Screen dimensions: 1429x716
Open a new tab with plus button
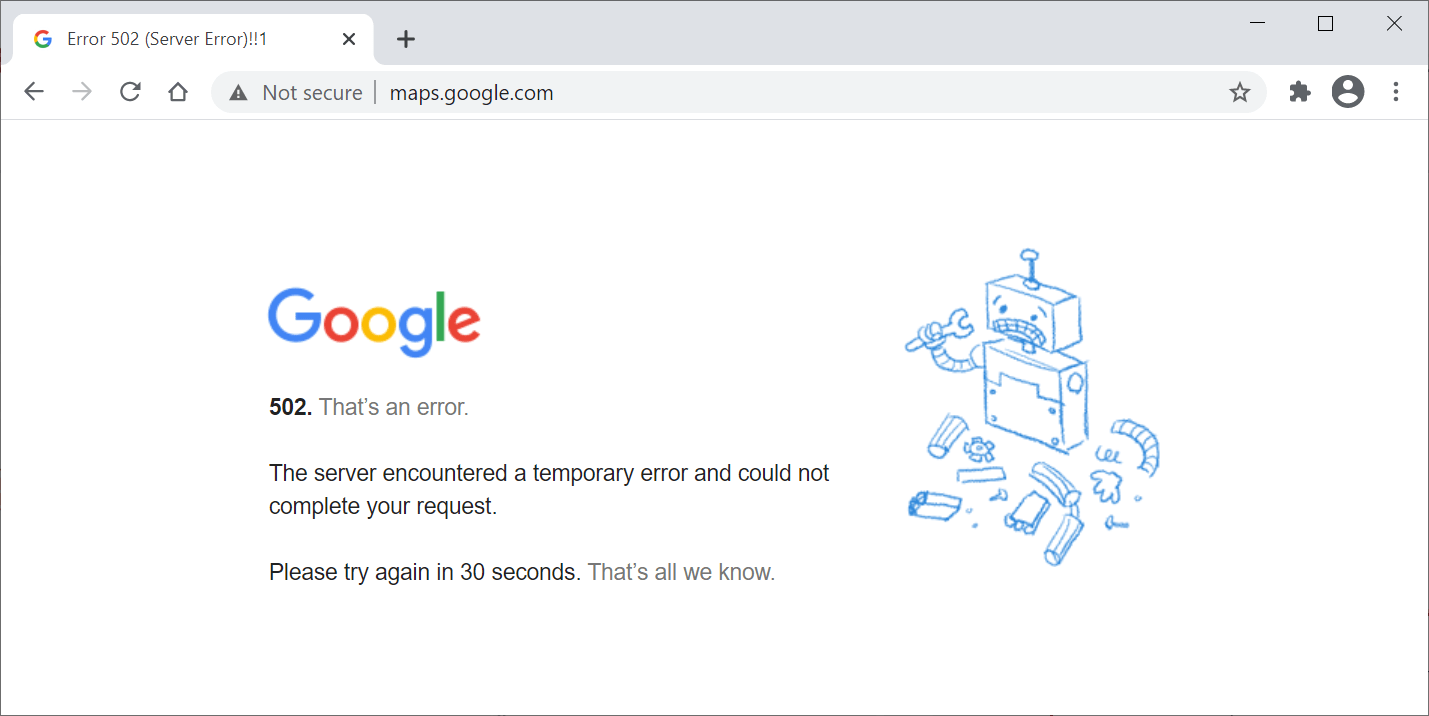405,39
